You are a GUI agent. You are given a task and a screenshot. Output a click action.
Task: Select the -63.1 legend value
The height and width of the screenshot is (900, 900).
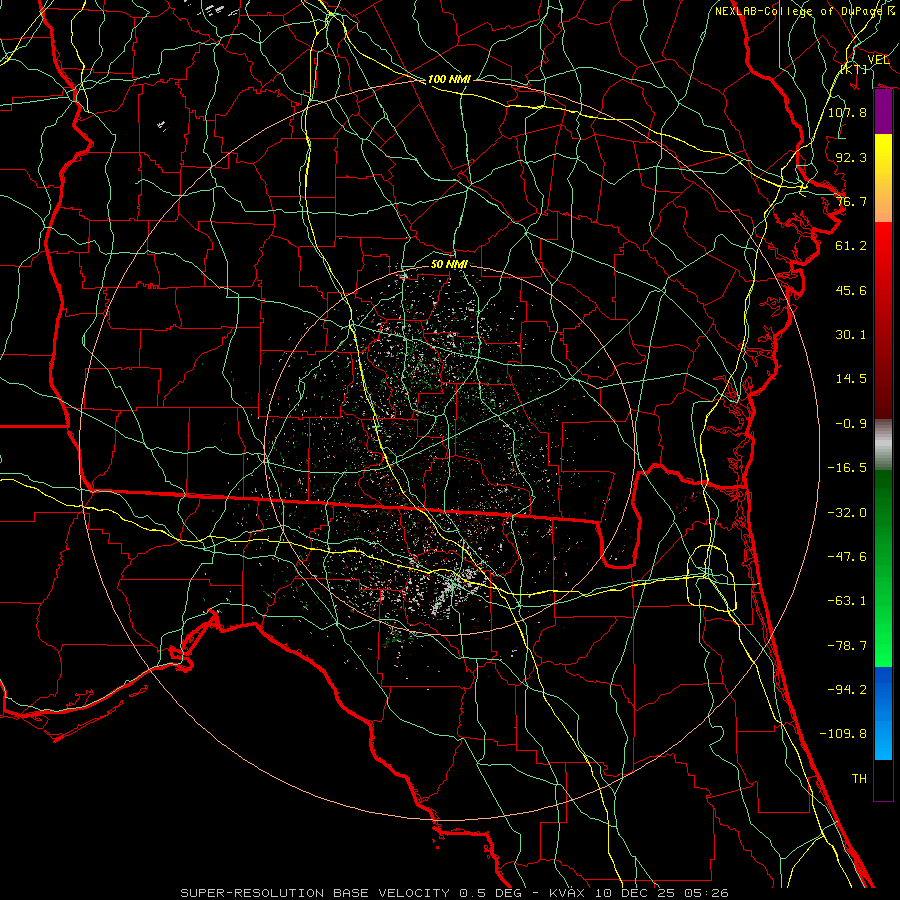coord(847,601)
